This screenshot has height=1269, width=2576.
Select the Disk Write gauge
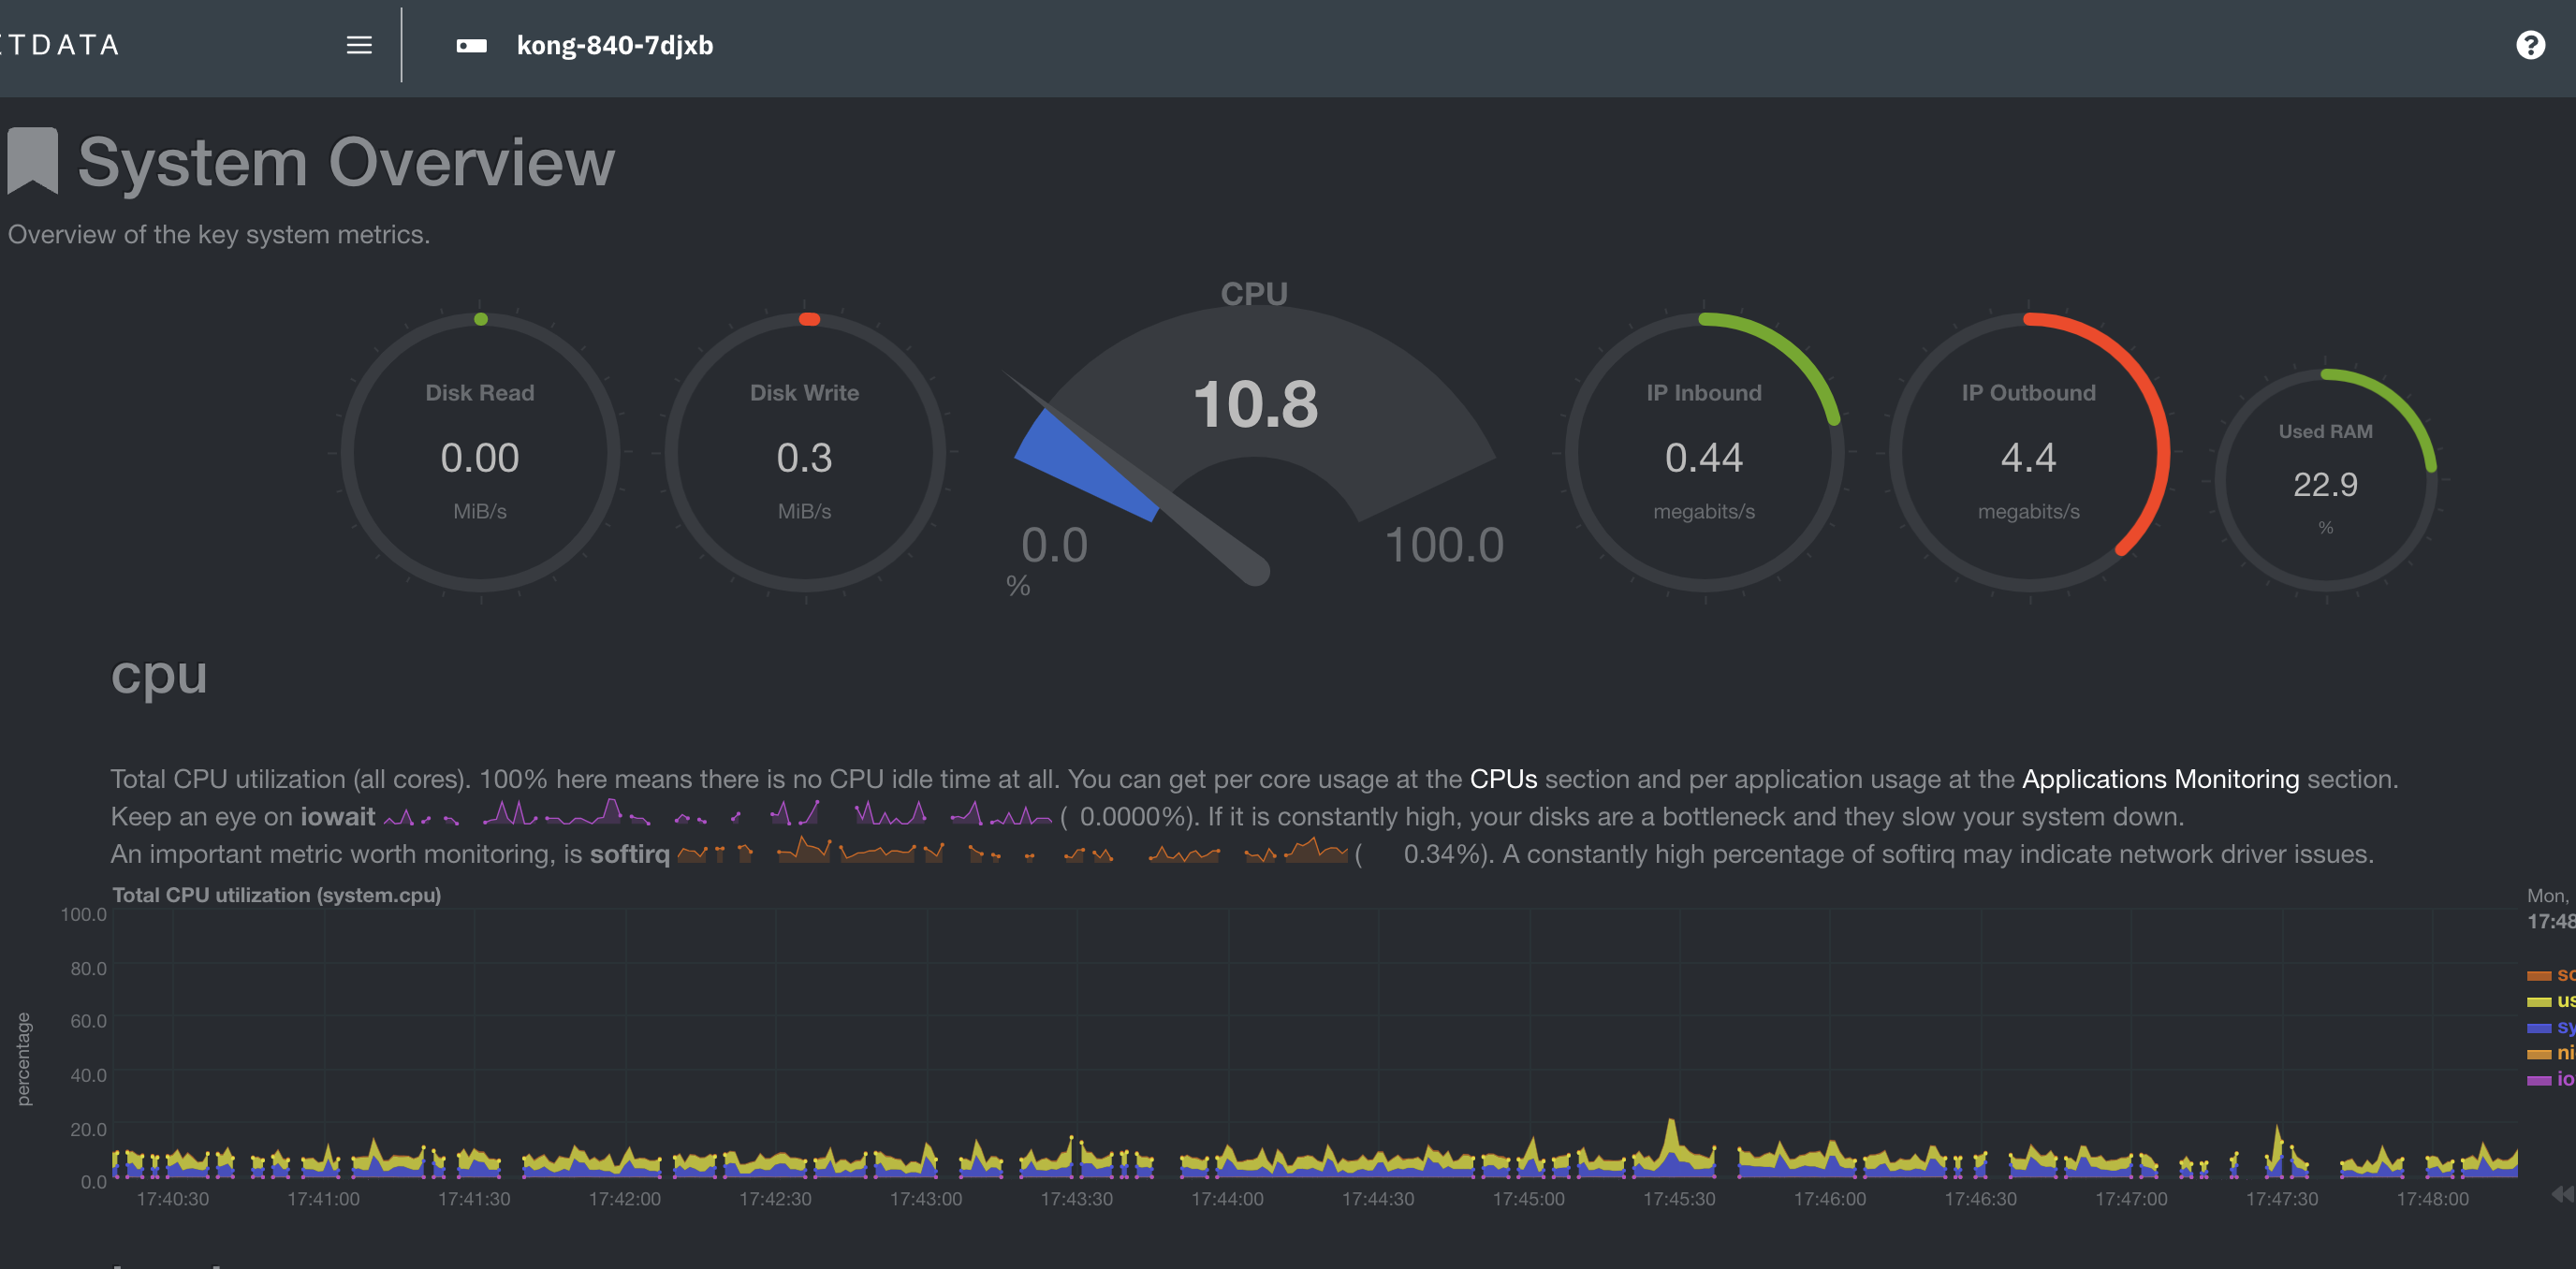coord(805,455)
